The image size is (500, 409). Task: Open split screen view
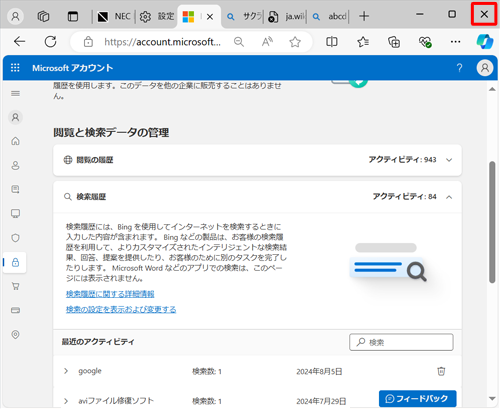332,42
